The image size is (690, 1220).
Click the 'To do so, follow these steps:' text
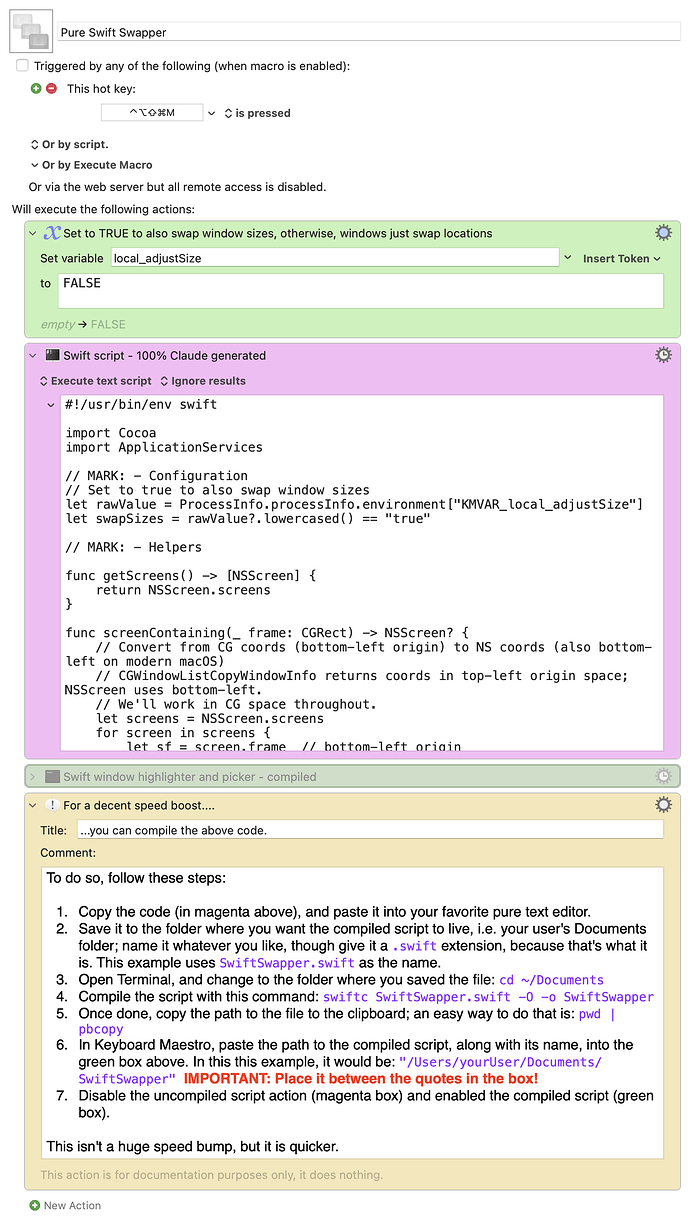coord(136,878)
